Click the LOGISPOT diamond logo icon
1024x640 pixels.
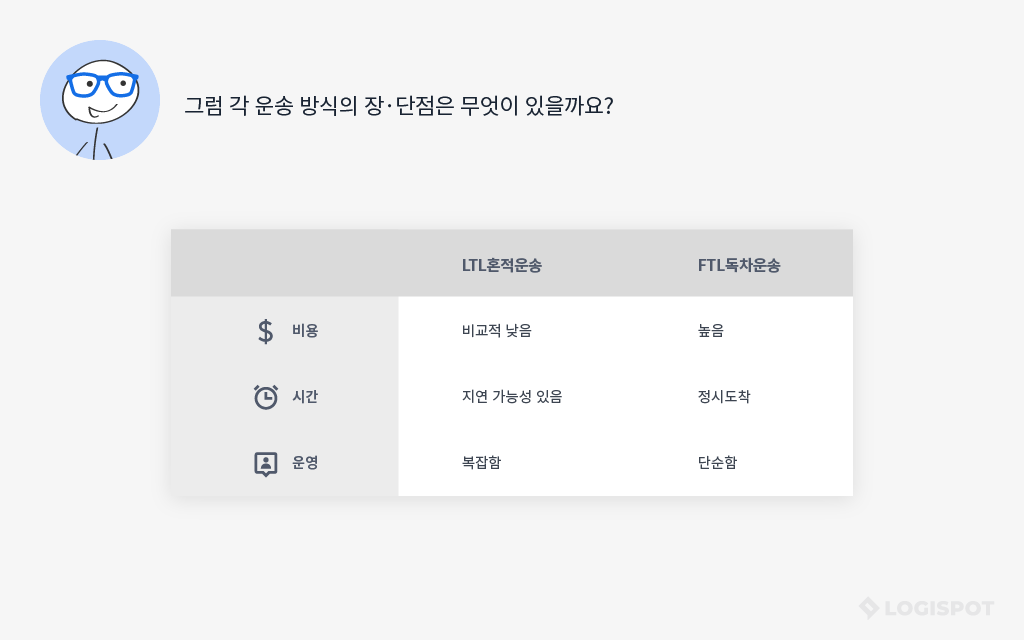coord(869,607)
